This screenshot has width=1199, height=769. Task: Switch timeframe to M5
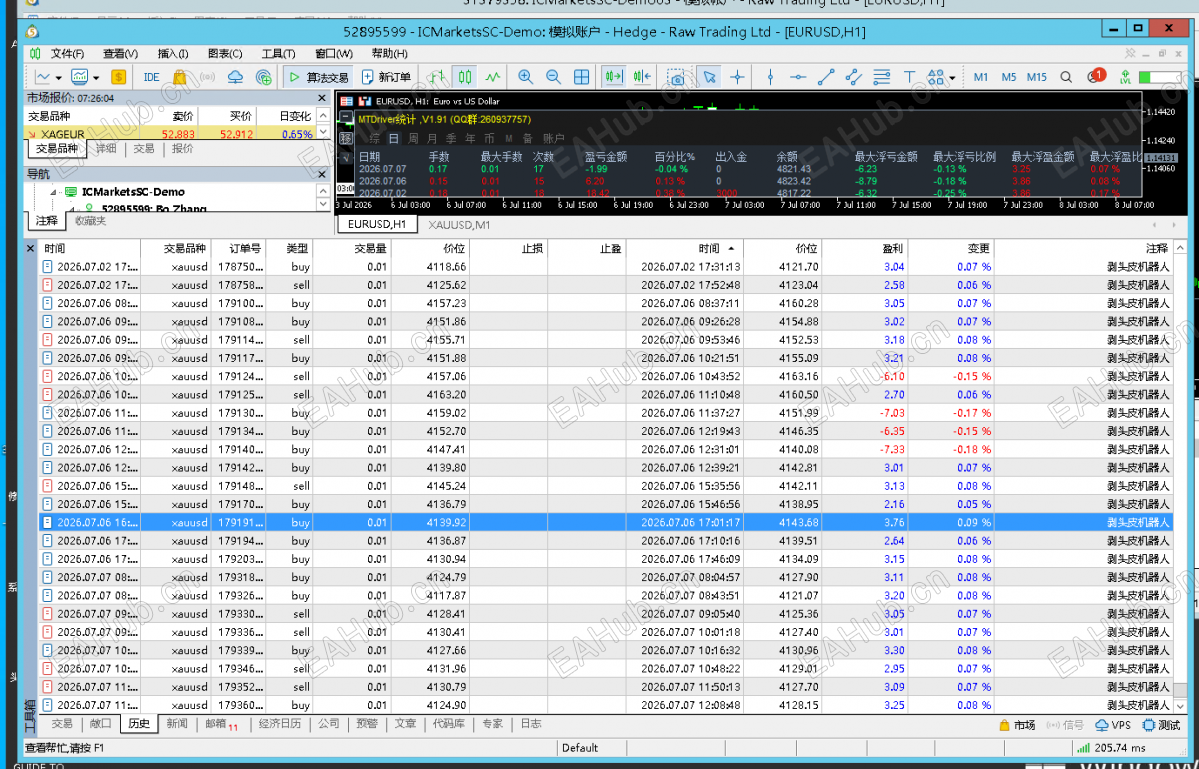coord(1009,77)
